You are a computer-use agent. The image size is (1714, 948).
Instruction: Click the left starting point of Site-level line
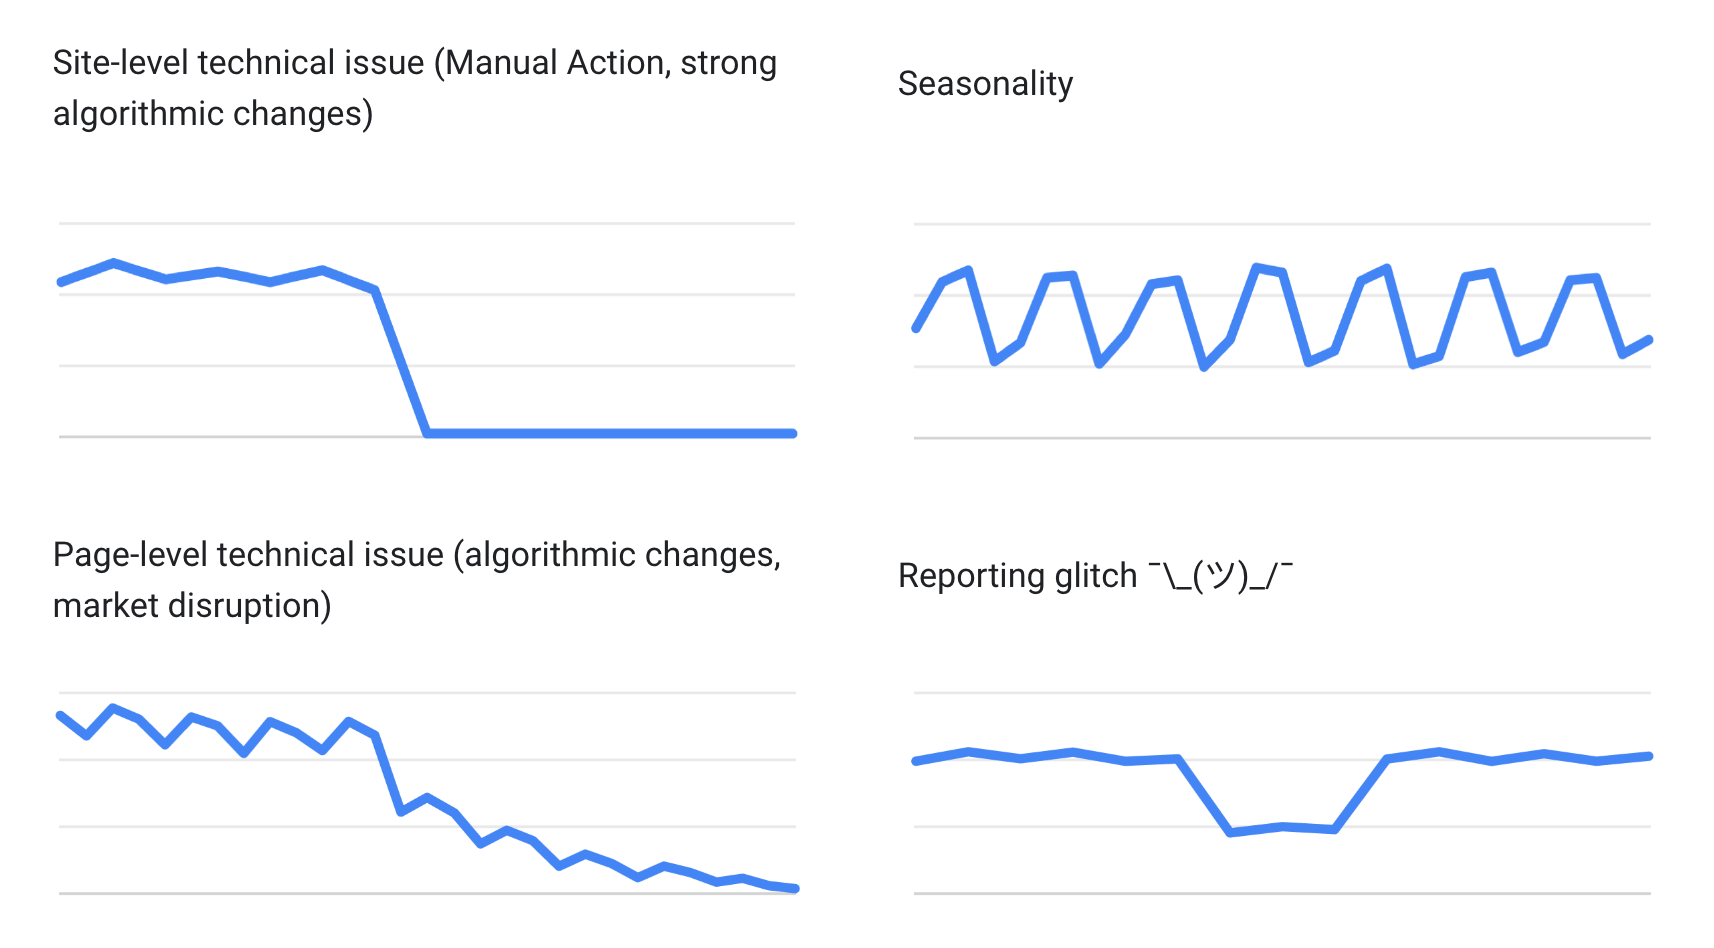(62, 282)
